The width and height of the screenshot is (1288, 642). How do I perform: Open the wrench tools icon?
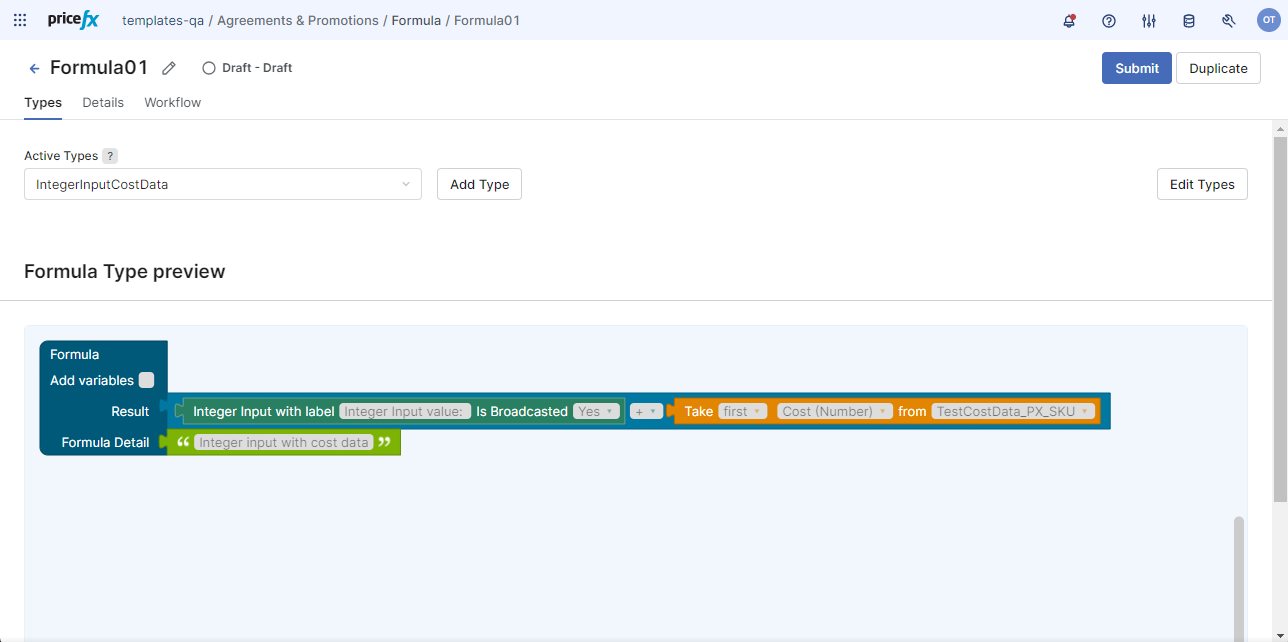[1229, 21]
